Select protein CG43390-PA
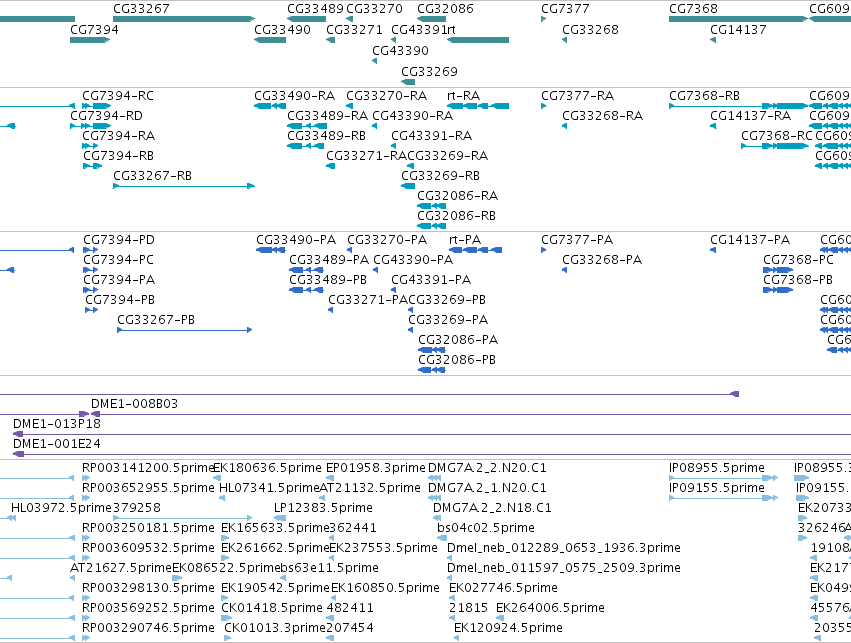Viewport: 851px width, 643px height. coord(375,270)
